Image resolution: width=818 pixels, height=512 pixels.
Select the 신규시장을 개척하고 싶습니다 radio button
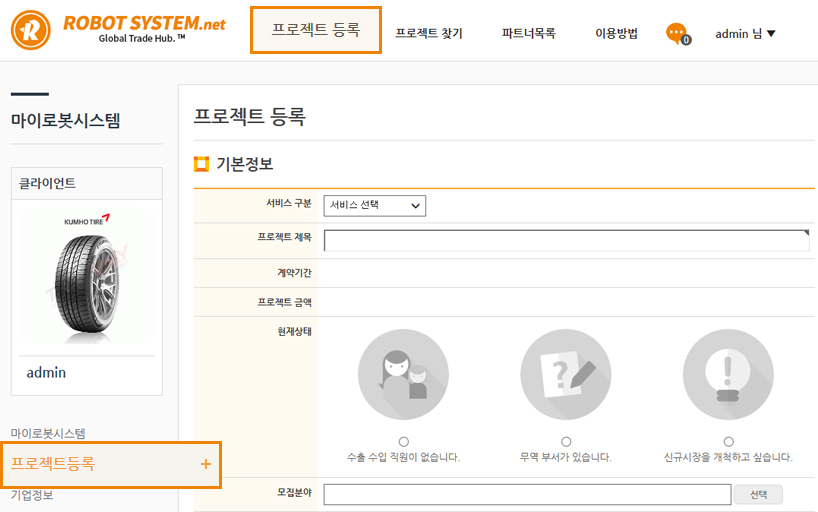tap(728, 441)
